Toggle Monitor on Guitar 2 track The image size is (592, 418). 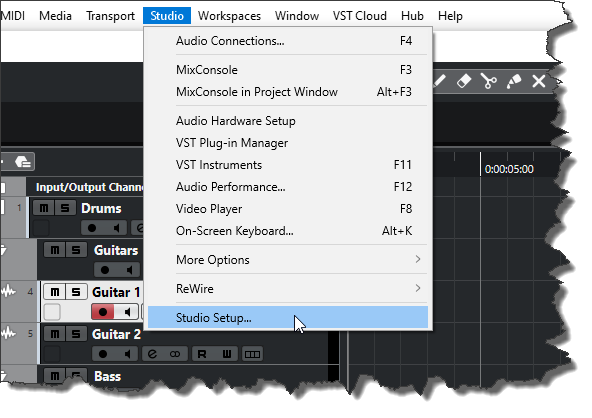(x=128, y=354)
